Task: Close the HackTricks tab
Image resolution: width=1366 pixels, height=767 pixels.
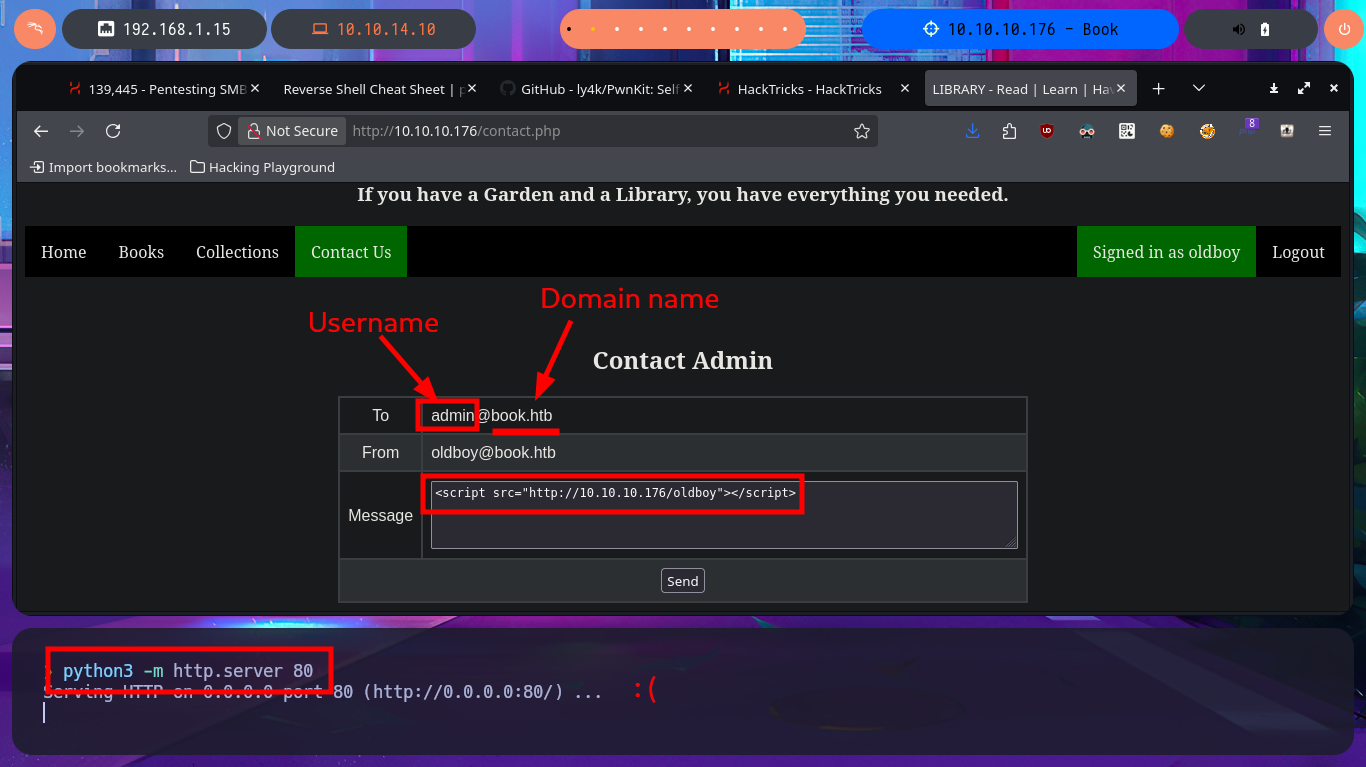Action: pos(905,88)
